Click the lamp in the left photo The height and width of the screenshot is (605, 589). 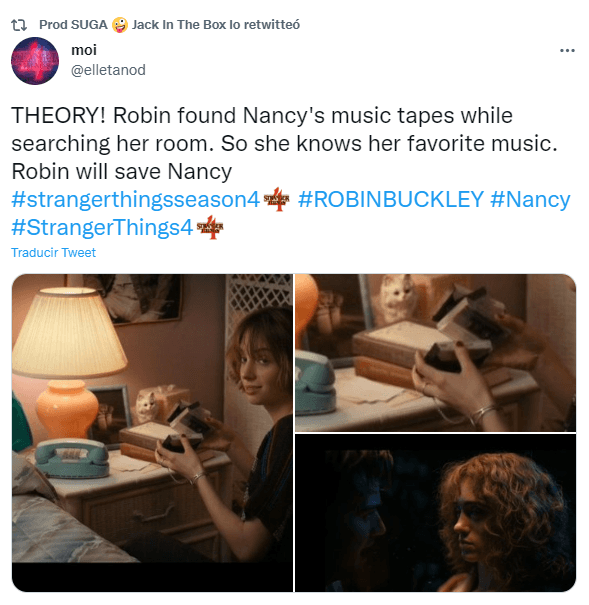pyautogui.click(x=68, y=362)
